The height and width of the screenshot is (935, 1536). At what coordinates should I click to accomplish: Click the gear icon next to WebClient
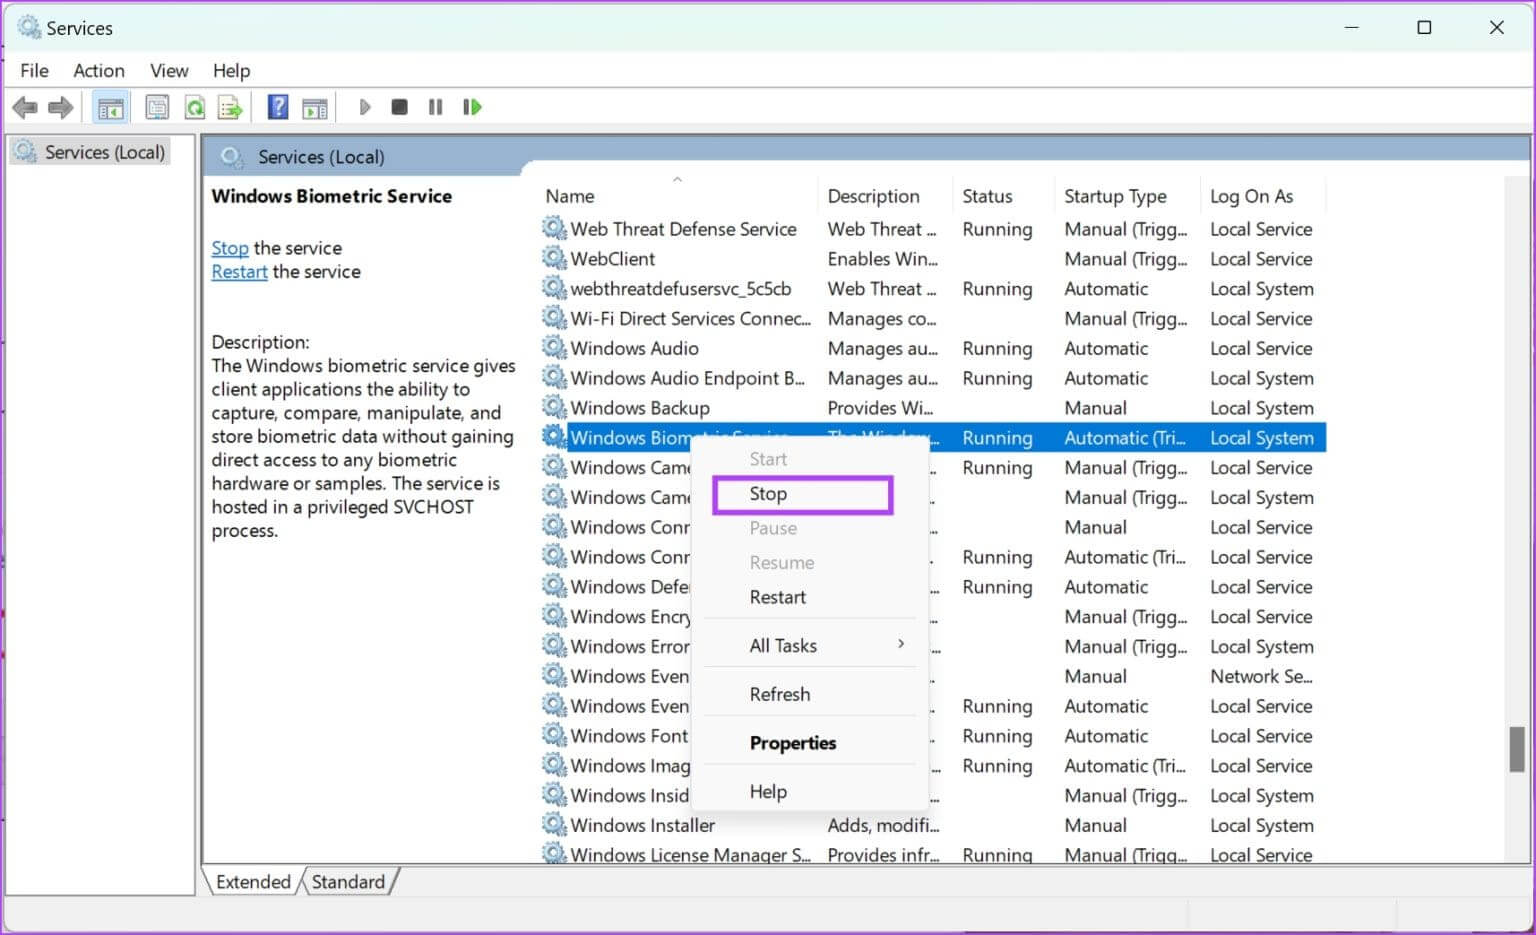click(554, 258)
